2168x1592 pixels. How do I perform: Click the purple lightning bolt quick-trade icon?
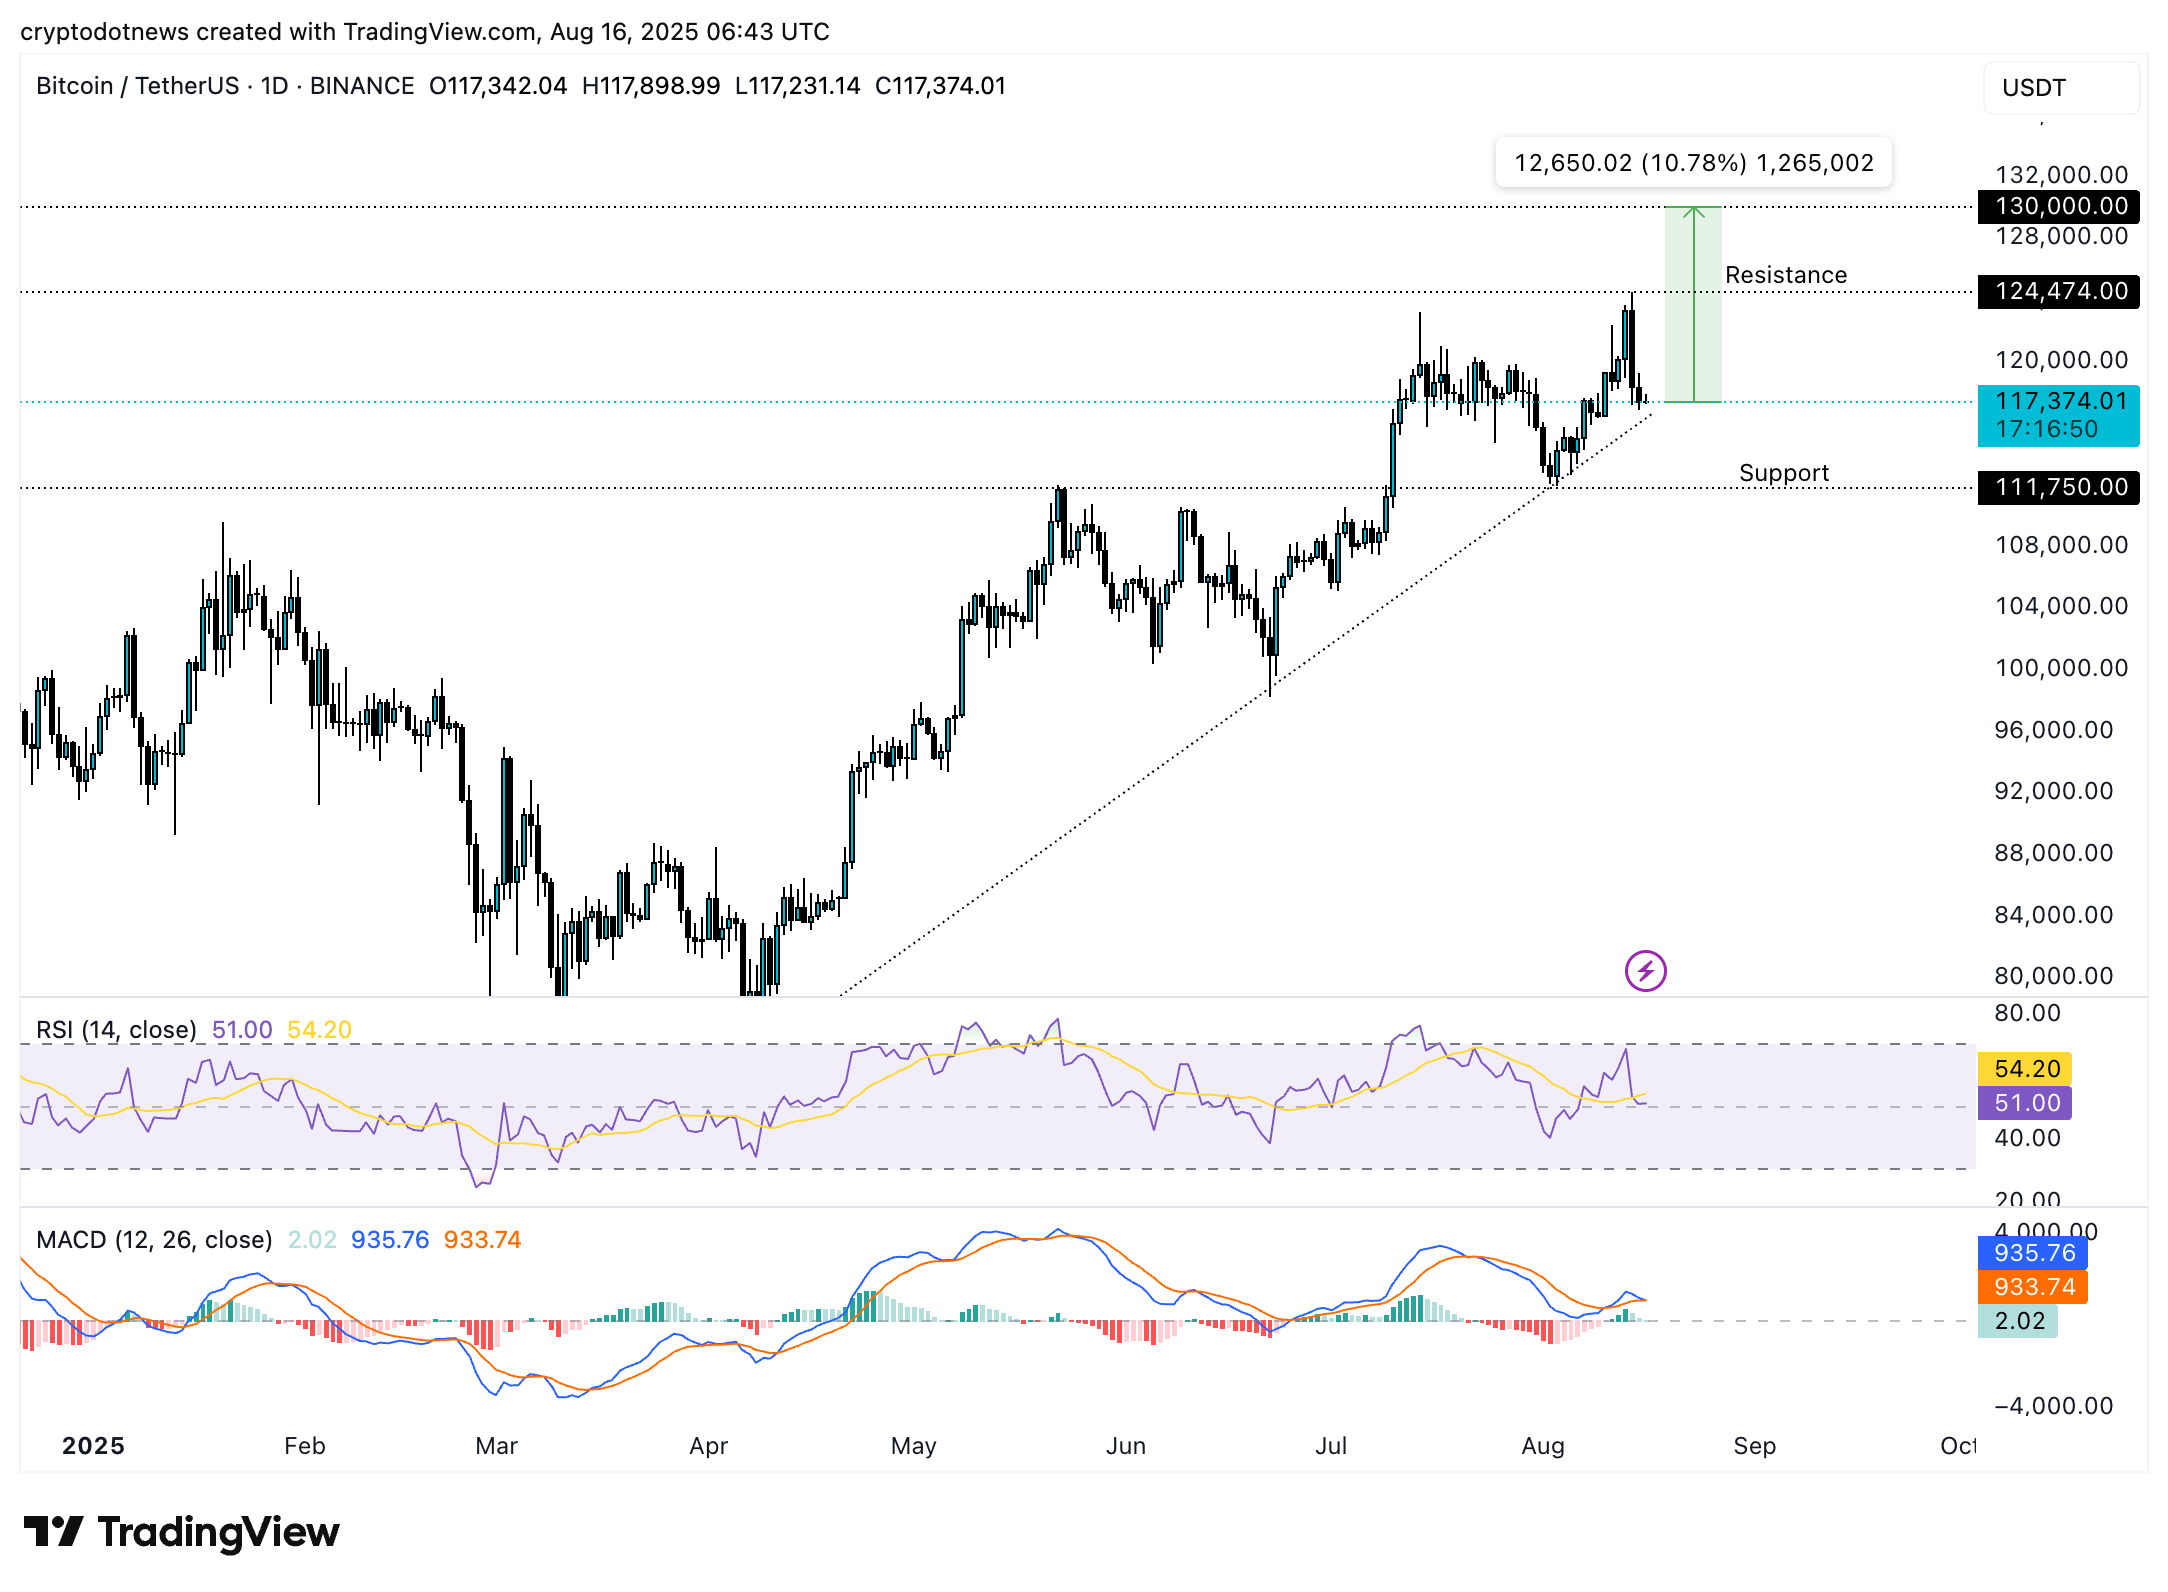pyautogui.click(x=1648, y=968)
